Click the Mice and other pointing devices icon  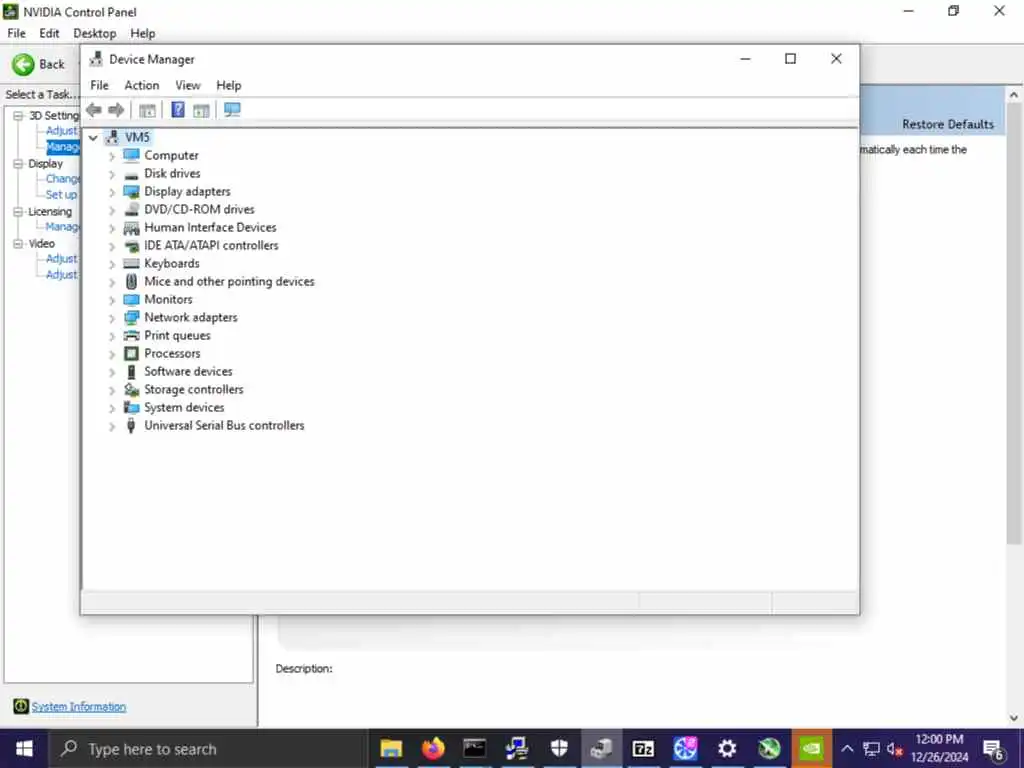(131, 281)
